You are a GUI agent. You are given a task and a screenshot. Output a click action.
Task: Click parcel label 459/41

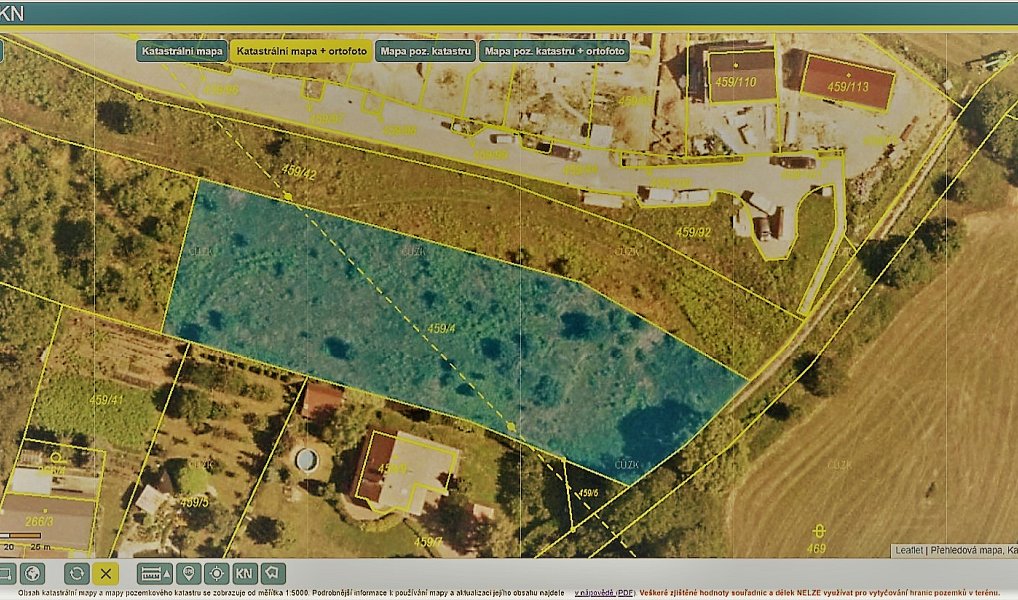pos(106,400)
